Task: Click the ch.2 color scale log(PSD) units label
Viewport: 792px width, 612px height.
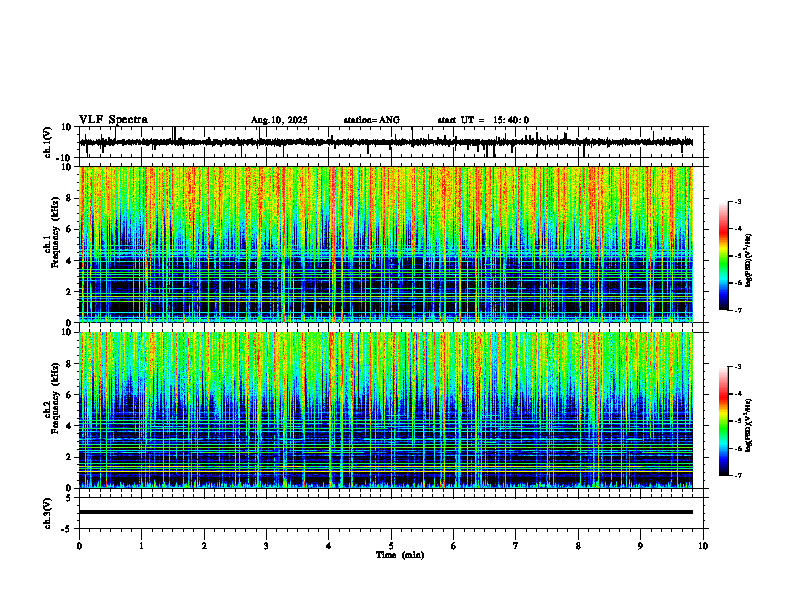Action: (749, 425)
